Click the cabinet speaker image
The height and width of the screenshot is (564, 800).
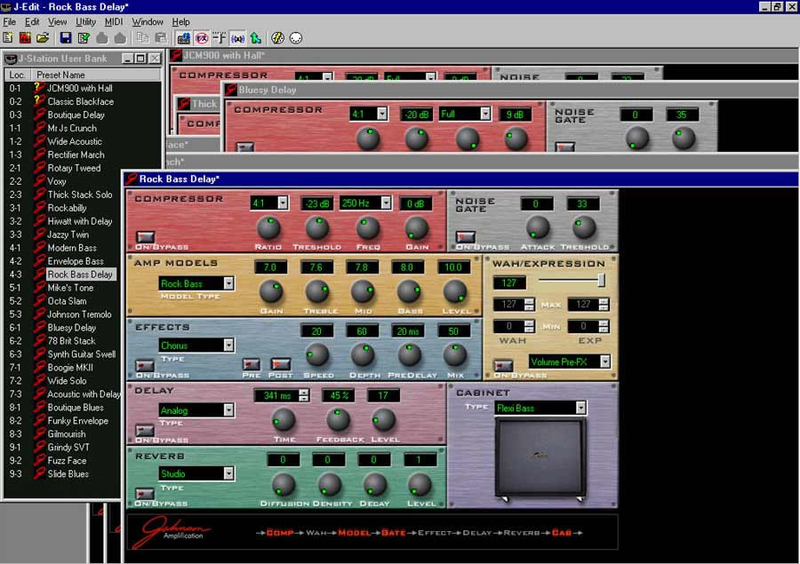[540, 457]
